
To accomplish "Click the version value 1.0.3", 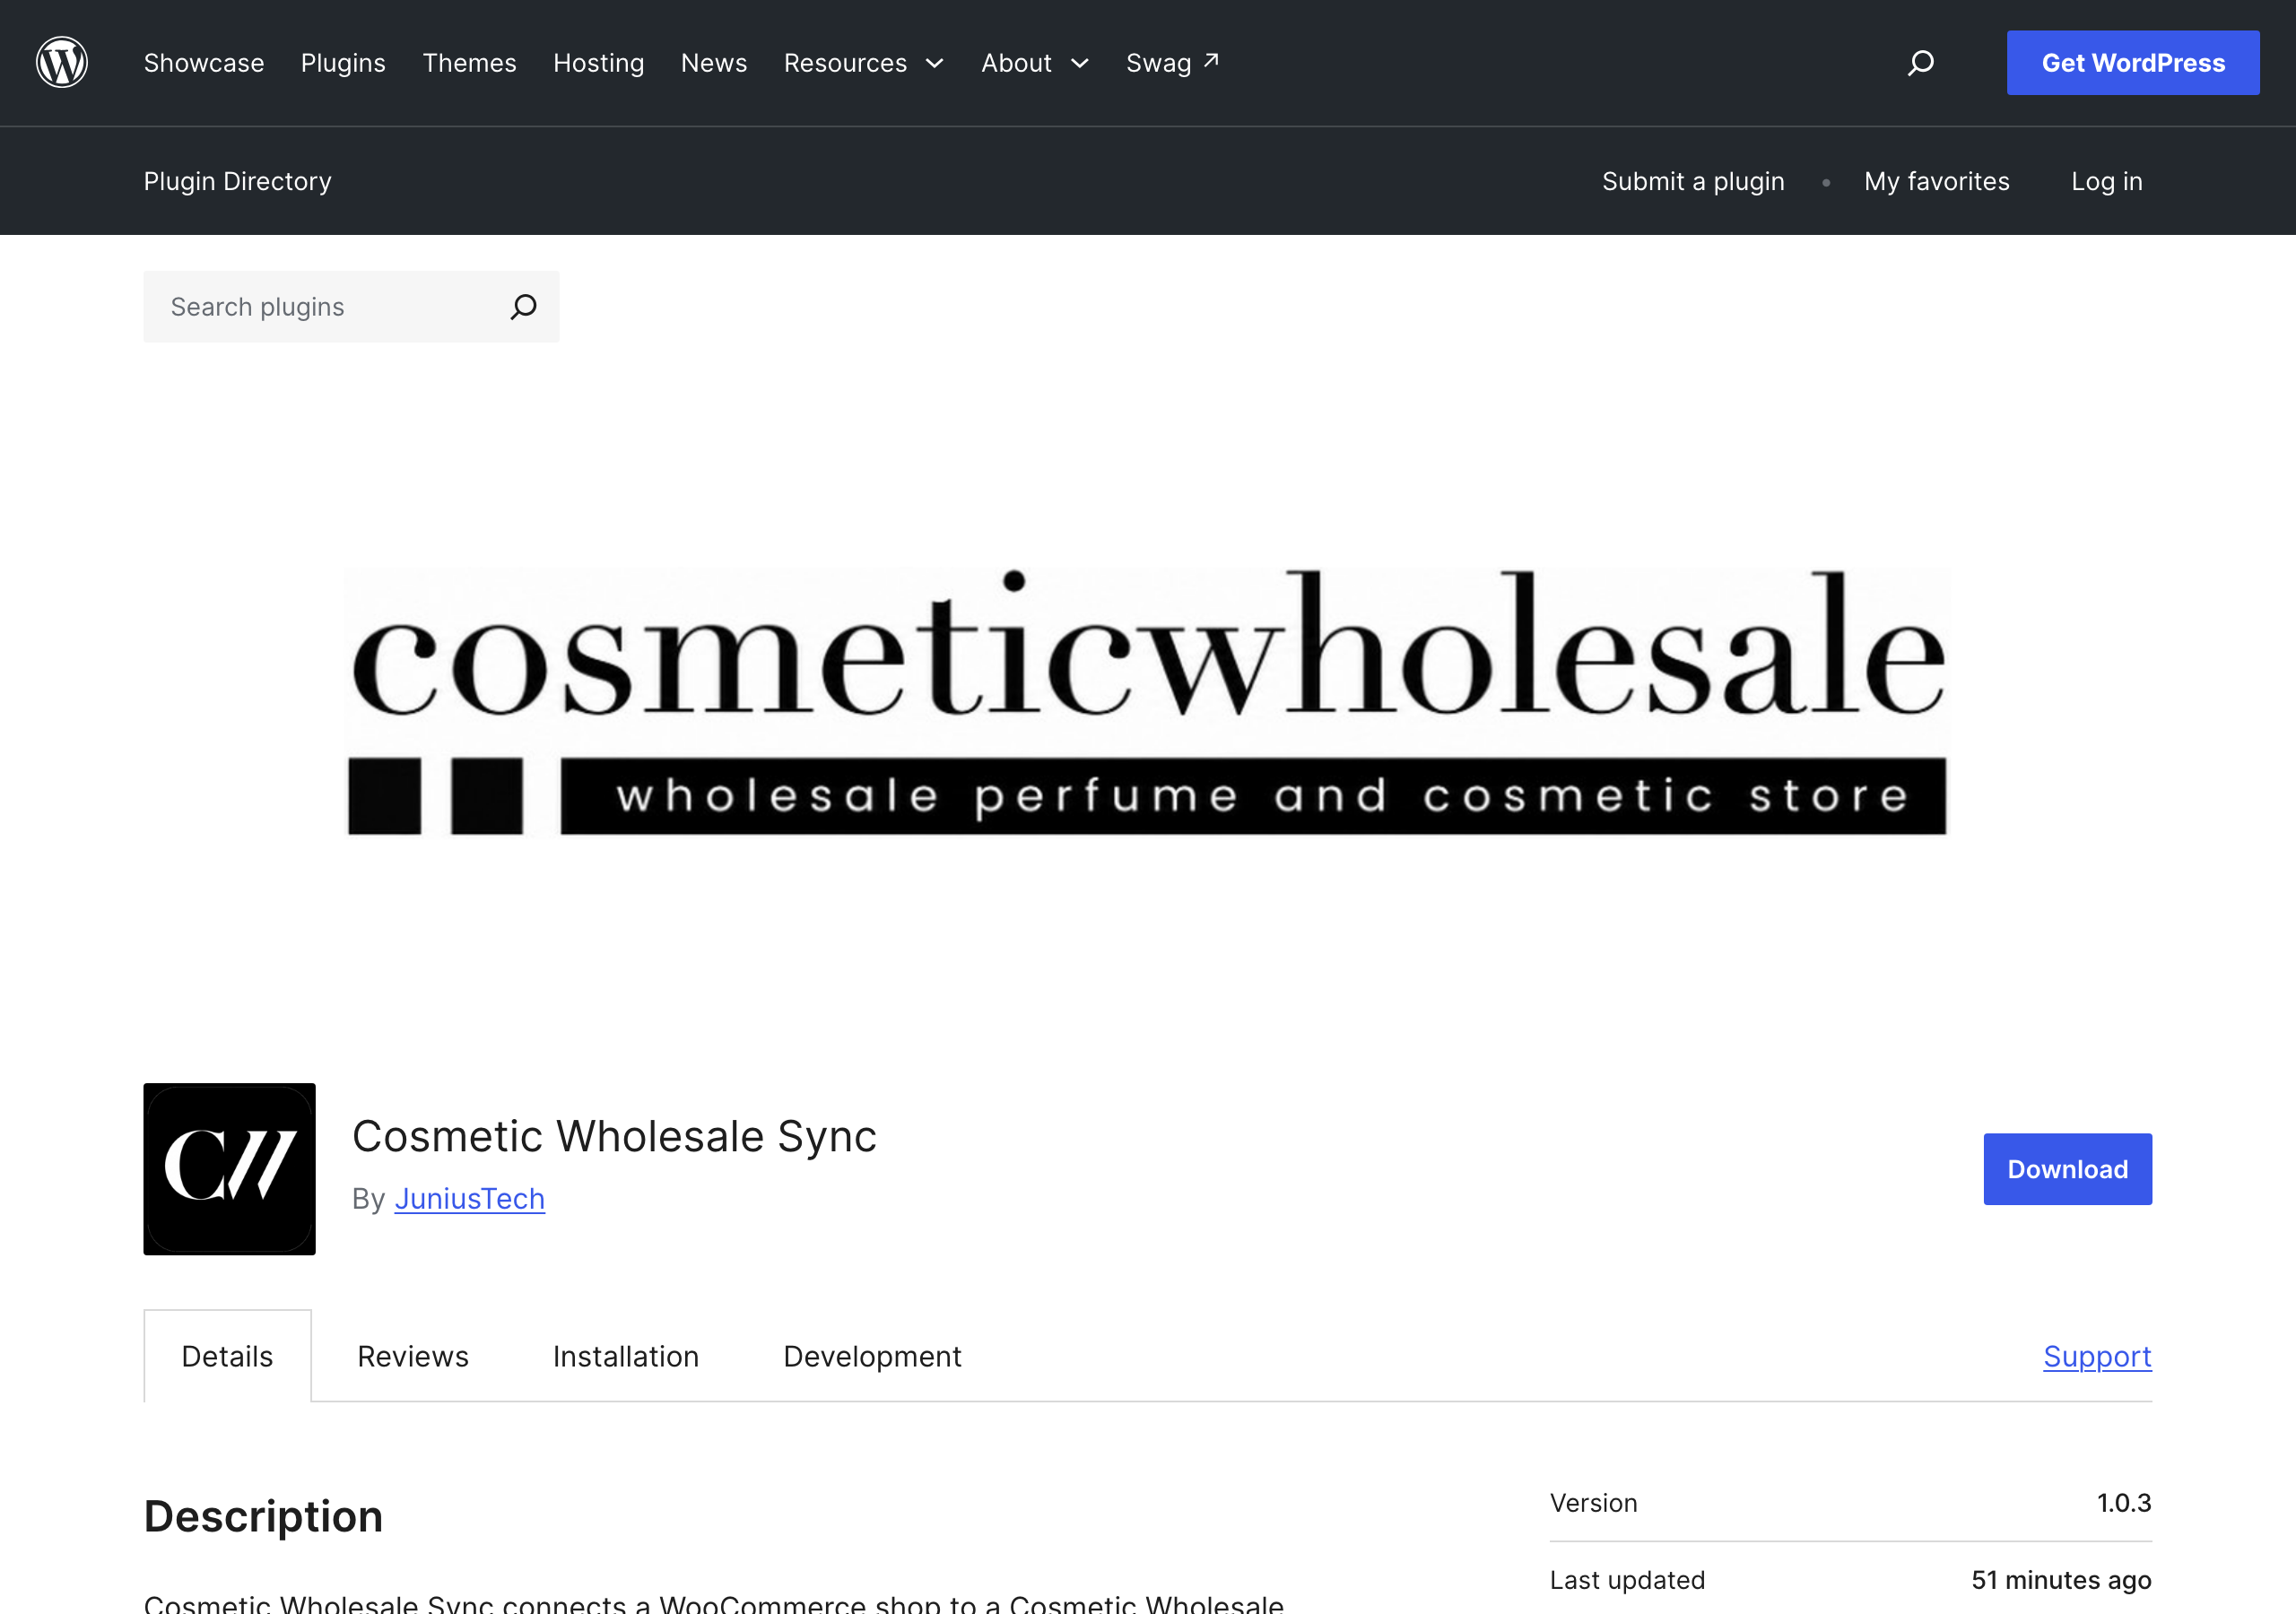I will click(2124, 1503).
